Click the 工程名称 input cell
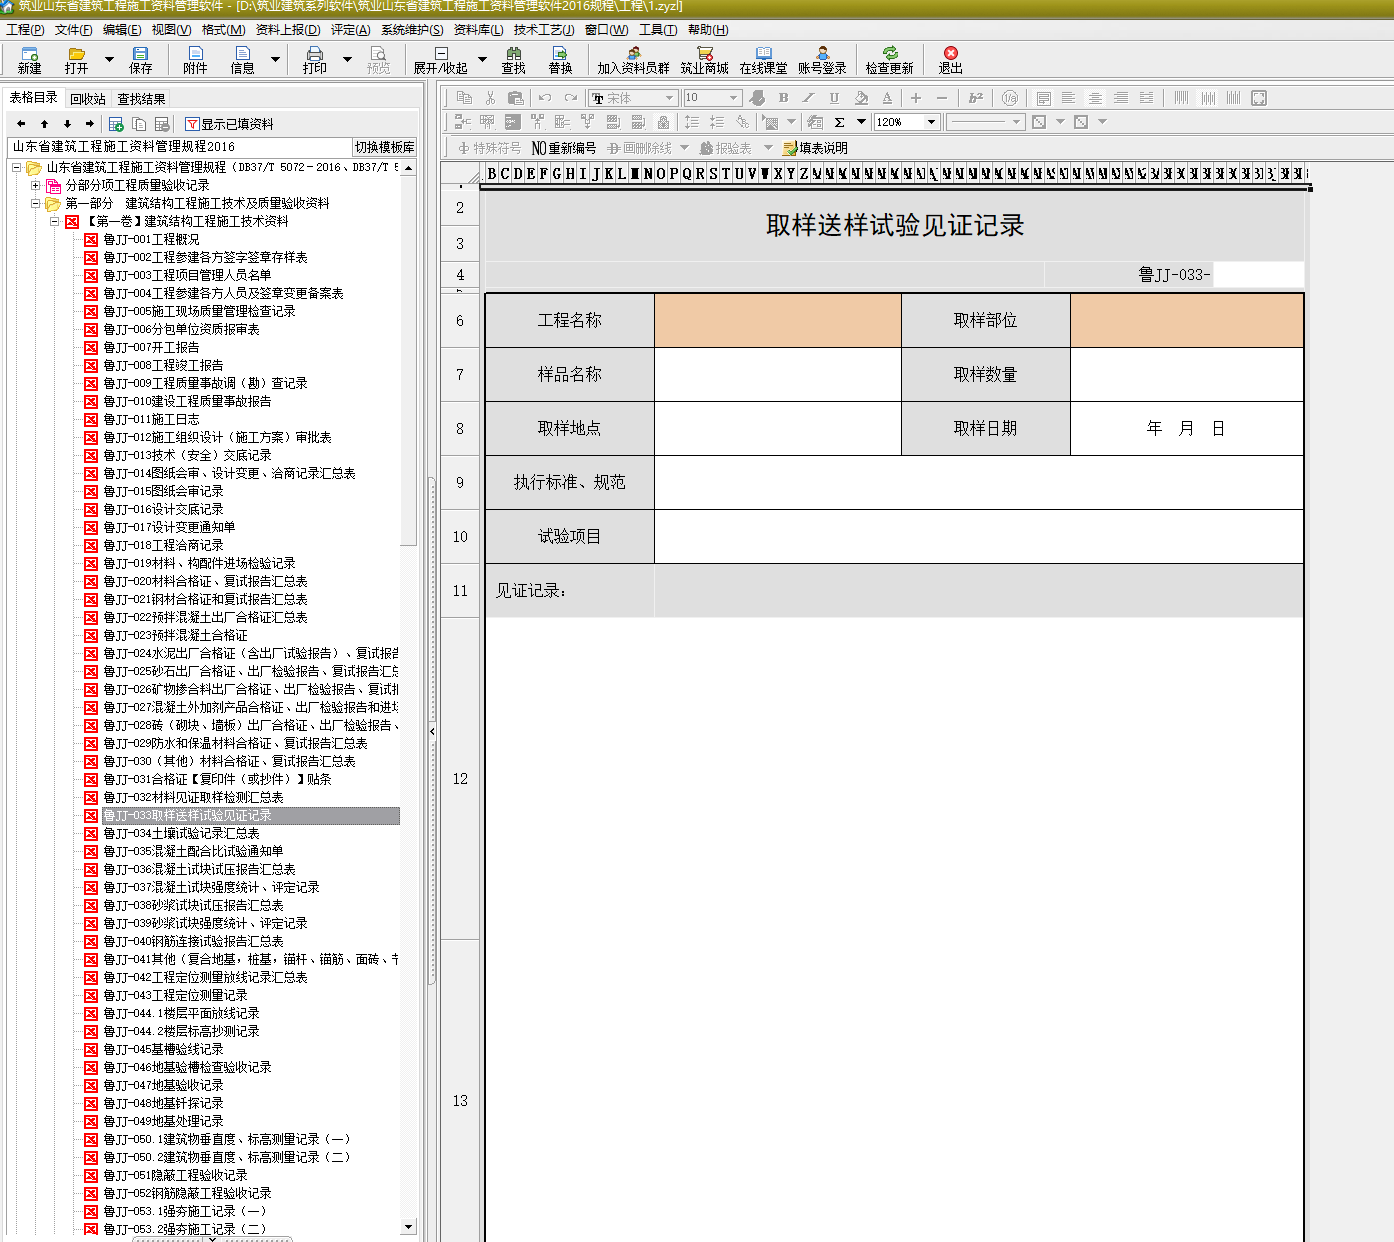 778,320
